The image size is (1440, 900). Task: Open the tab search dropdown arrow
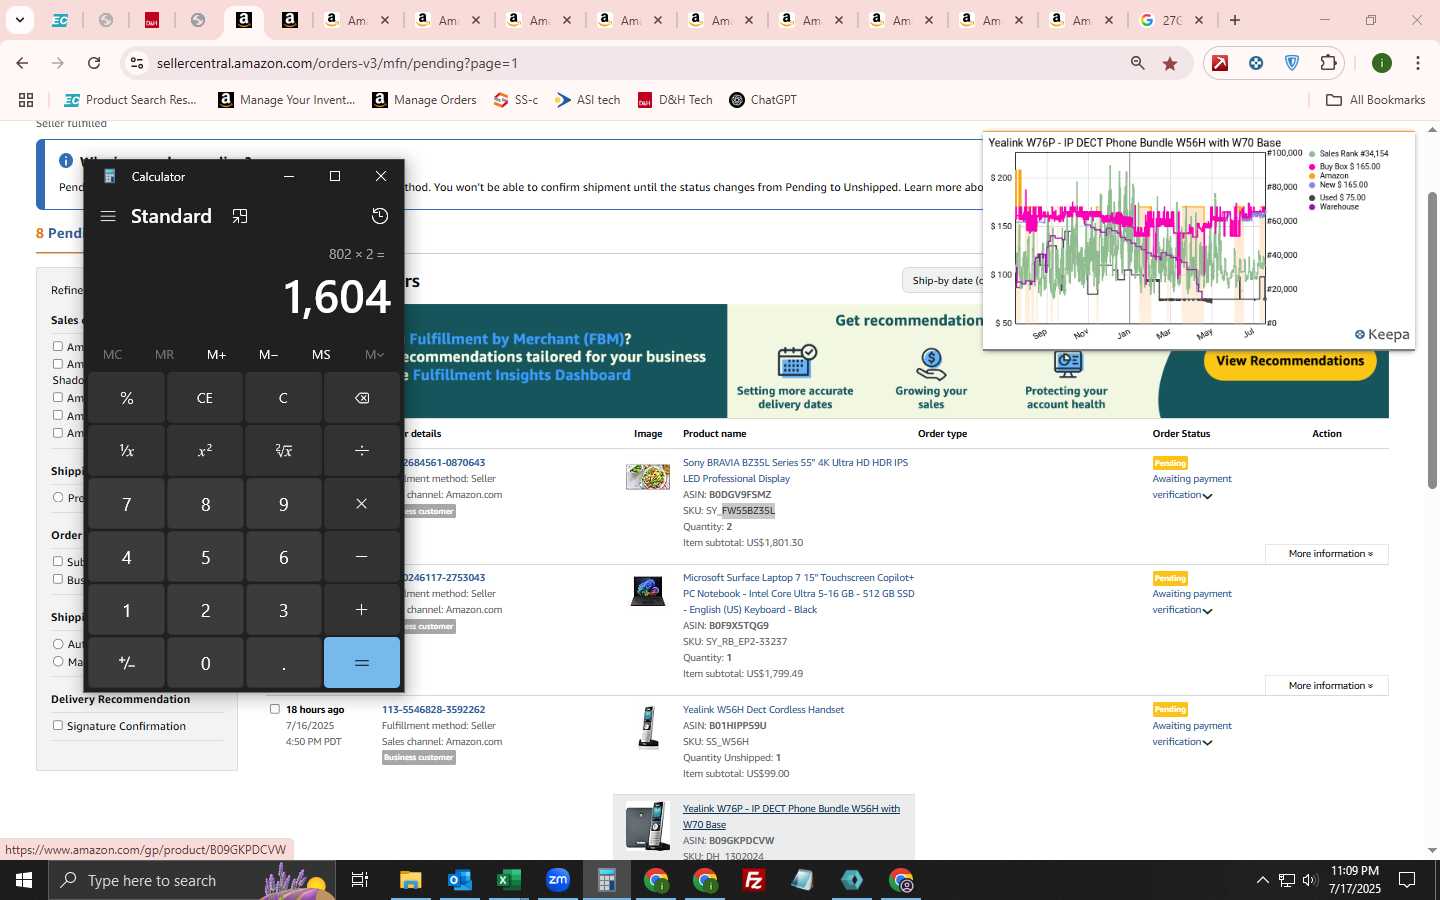[19, 20]
